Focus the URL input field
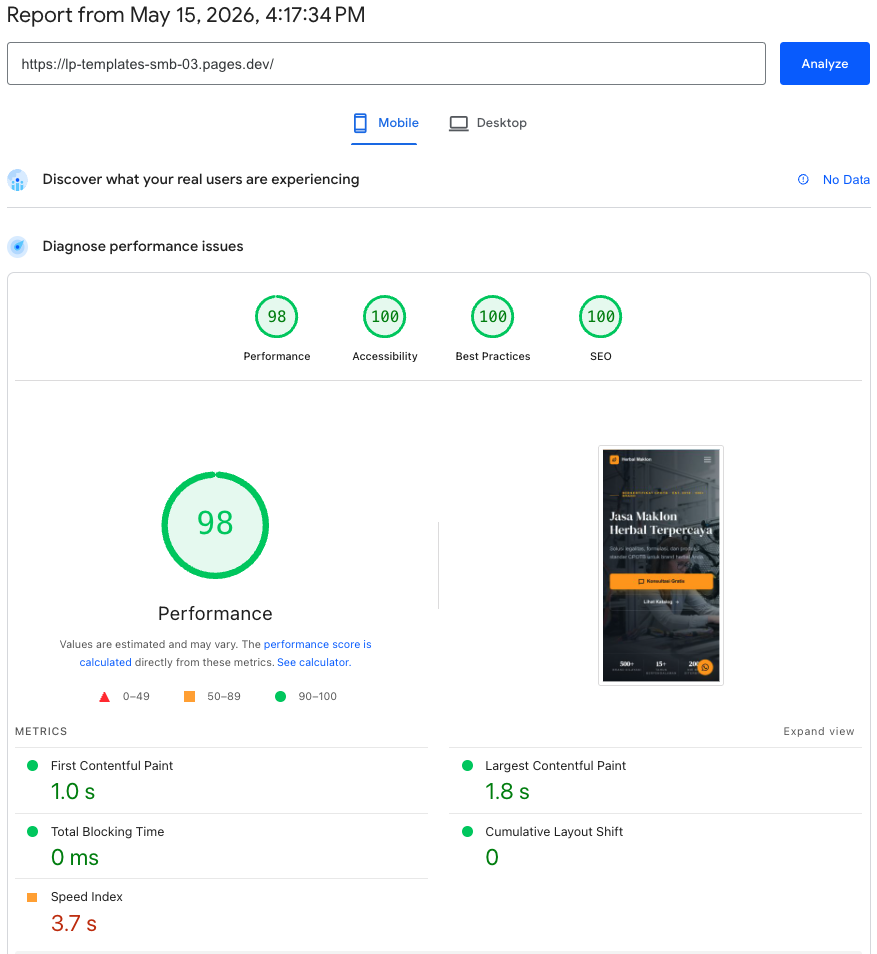This screenshot has width=877, height=954. [386, 63]
